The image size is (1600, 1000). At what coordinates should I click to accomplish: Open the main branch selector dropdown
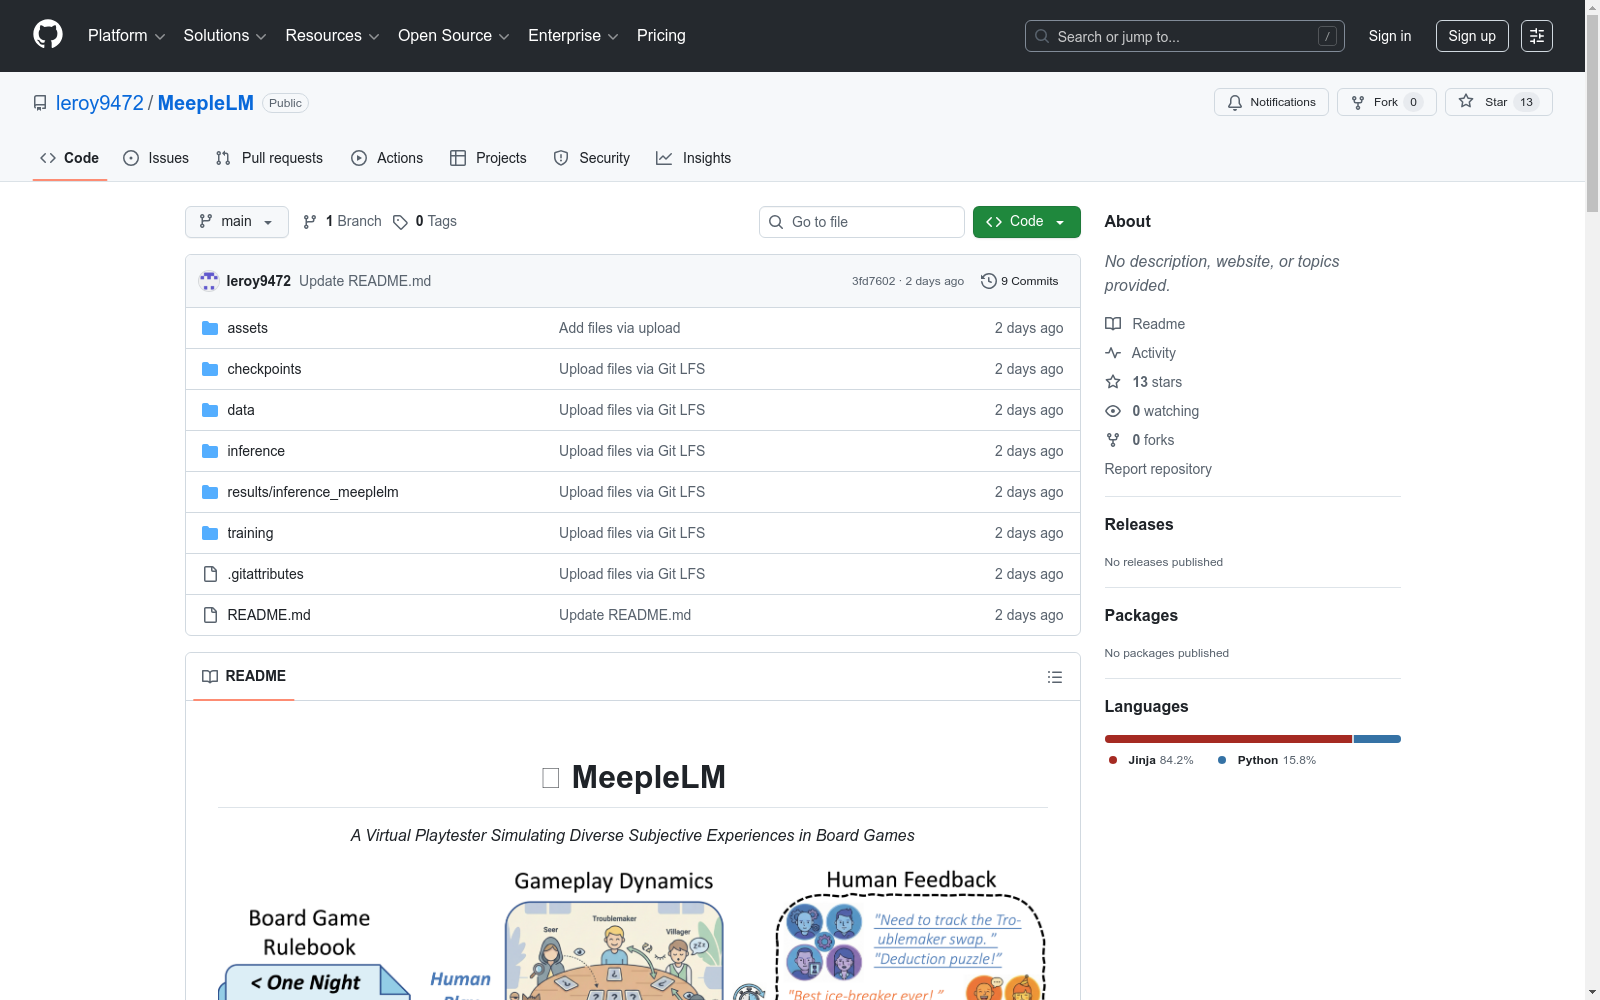pyautogui.click(x=237, y=222)
